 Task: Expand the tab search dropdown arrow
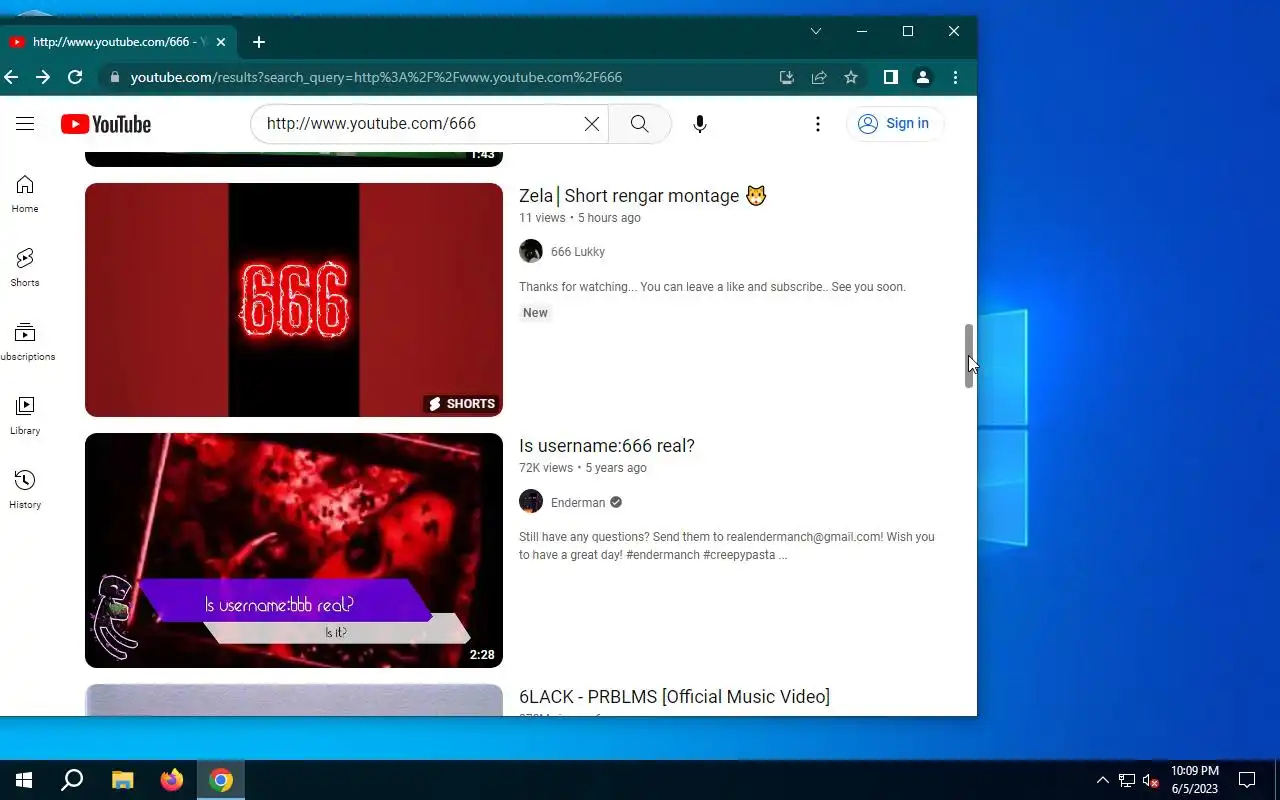click(x=816, y=32)
